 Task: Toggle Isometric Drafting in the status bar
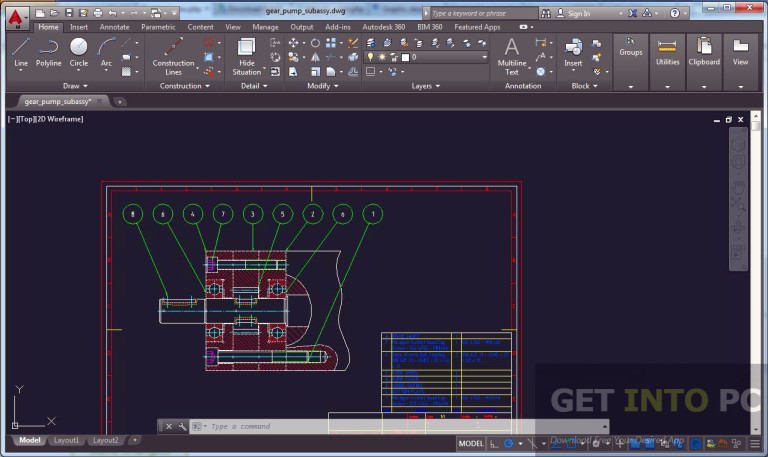532,444
